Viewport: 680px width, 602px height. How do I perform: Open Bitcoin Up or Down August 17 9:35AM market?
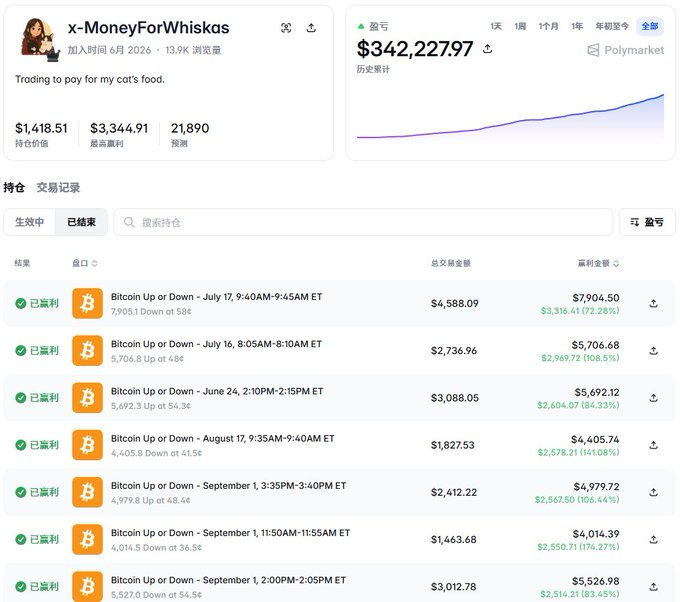223,439
